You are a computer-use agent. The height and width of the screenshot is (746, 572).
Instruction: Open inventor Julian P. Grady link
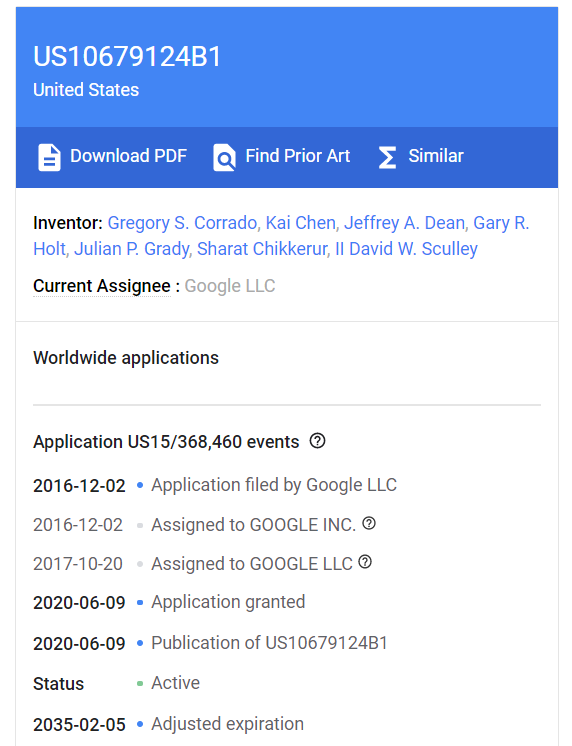pos(131,249)
